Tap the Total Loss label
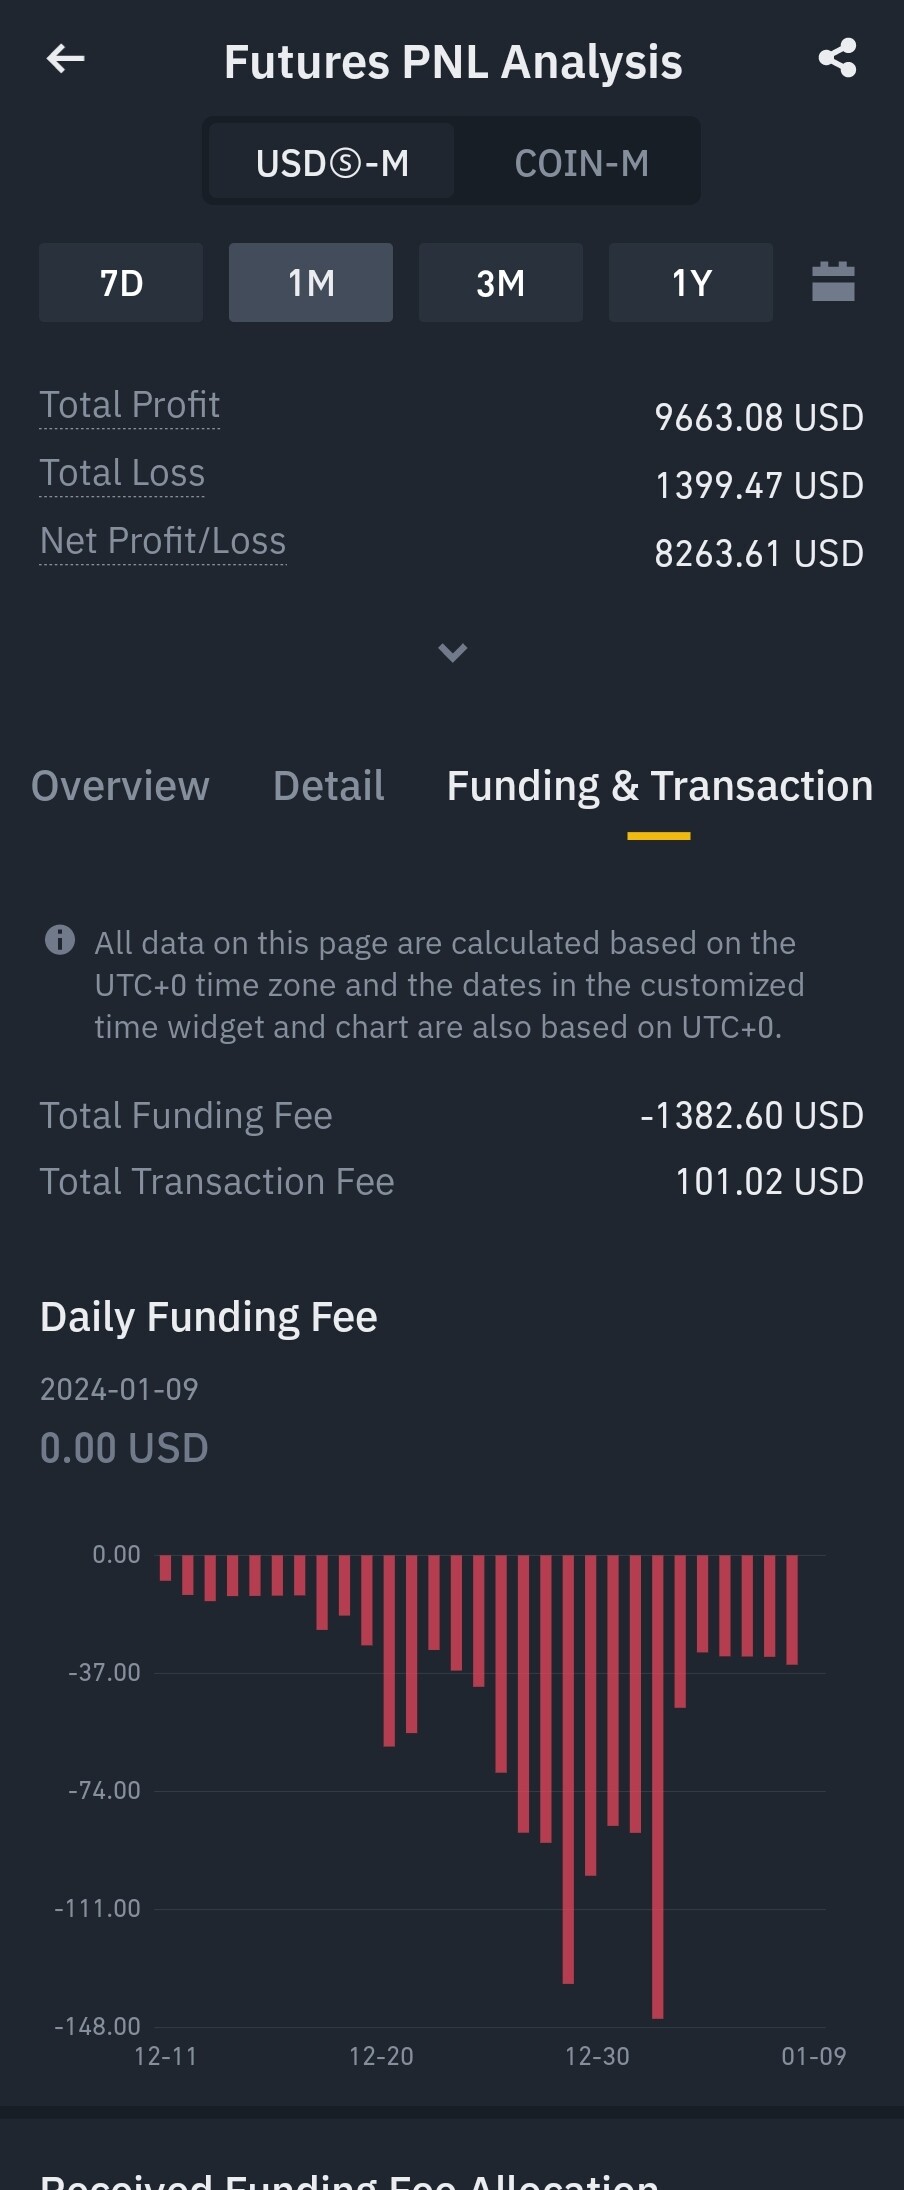This screenshot has height=2190, width=904. click(122, 473)
